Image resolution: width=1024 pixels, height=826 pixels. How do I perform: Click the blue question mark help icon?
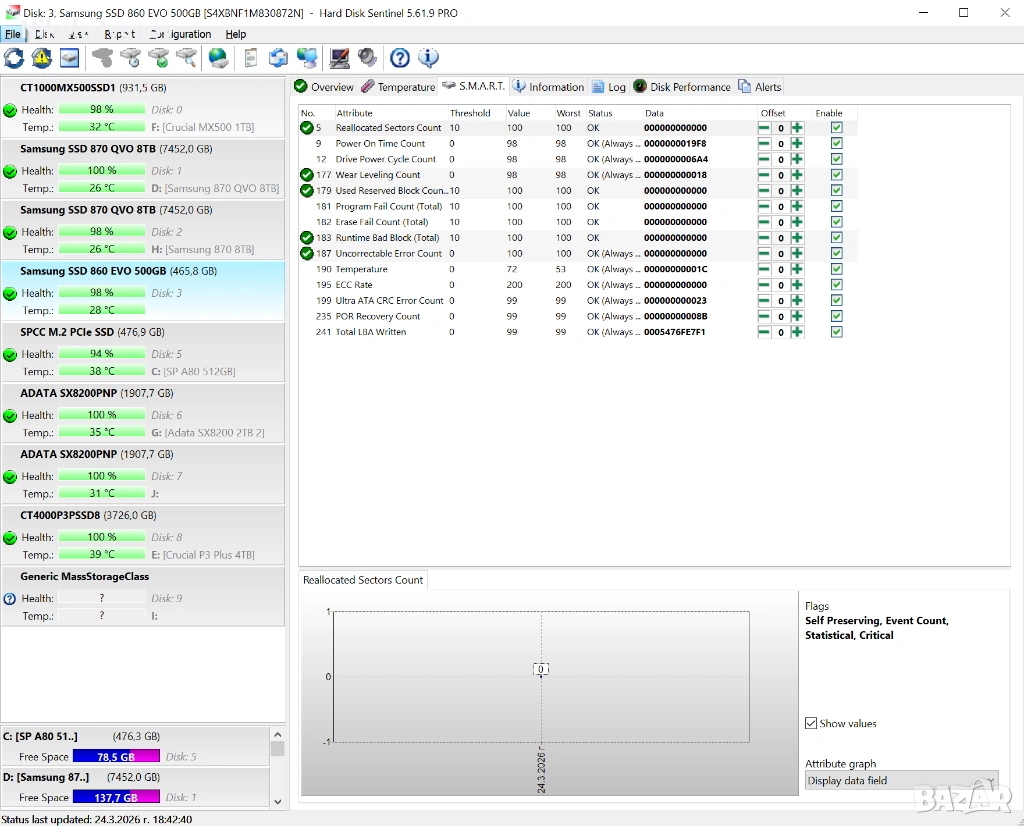point(400,58)
